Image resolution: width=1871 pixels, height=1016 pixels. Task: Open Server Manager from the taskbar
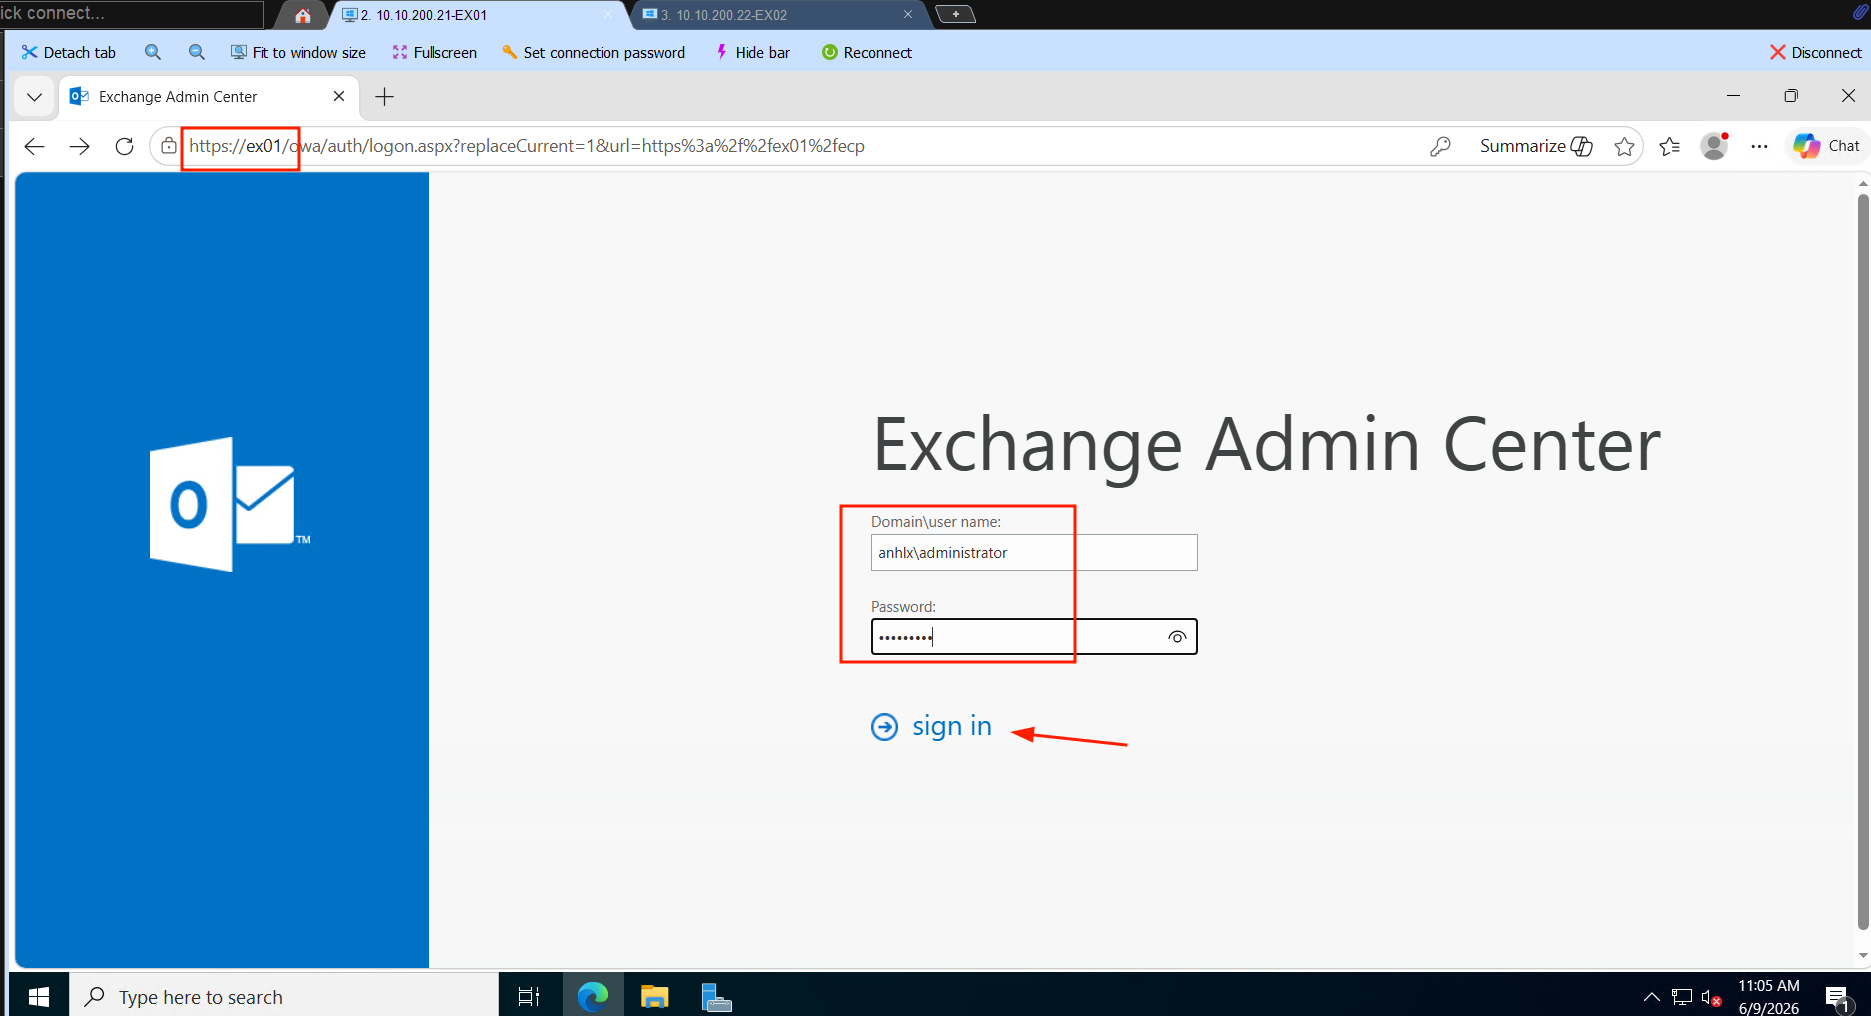(716, 996)
